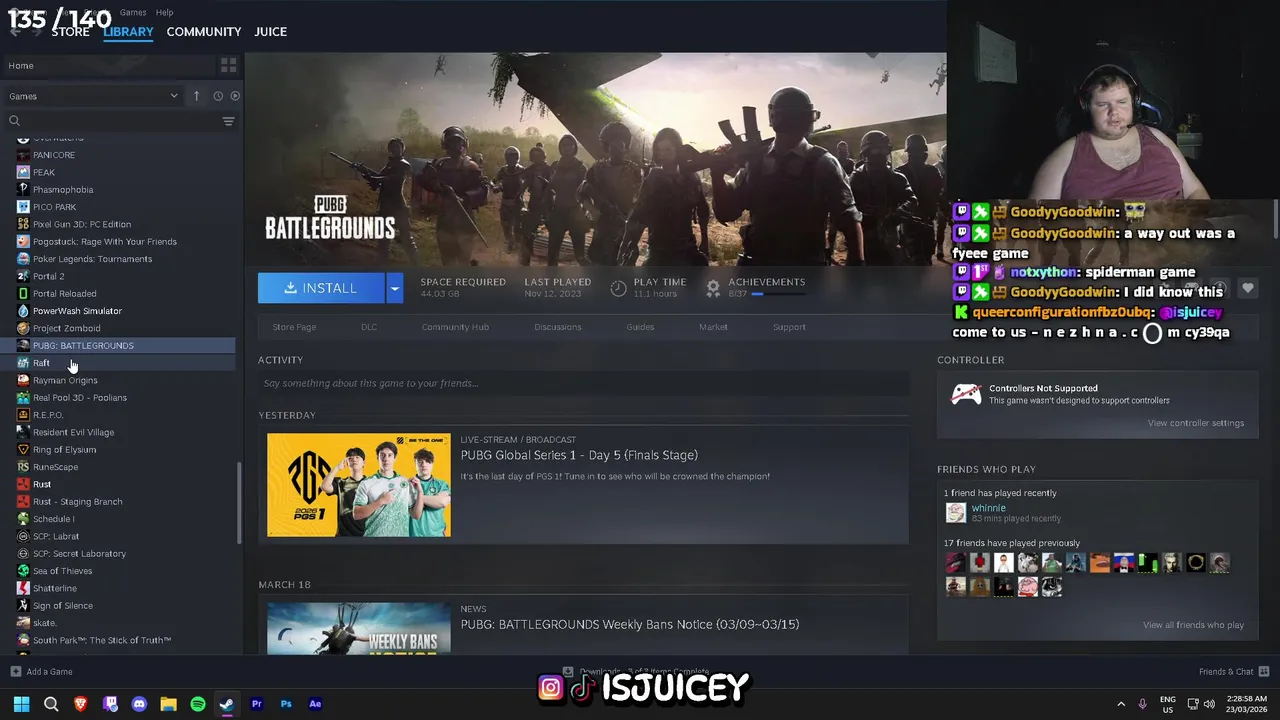Open the Store Page link
Image resolution: width=1280 pixels, height=720 pixels.
click(294, 327)
